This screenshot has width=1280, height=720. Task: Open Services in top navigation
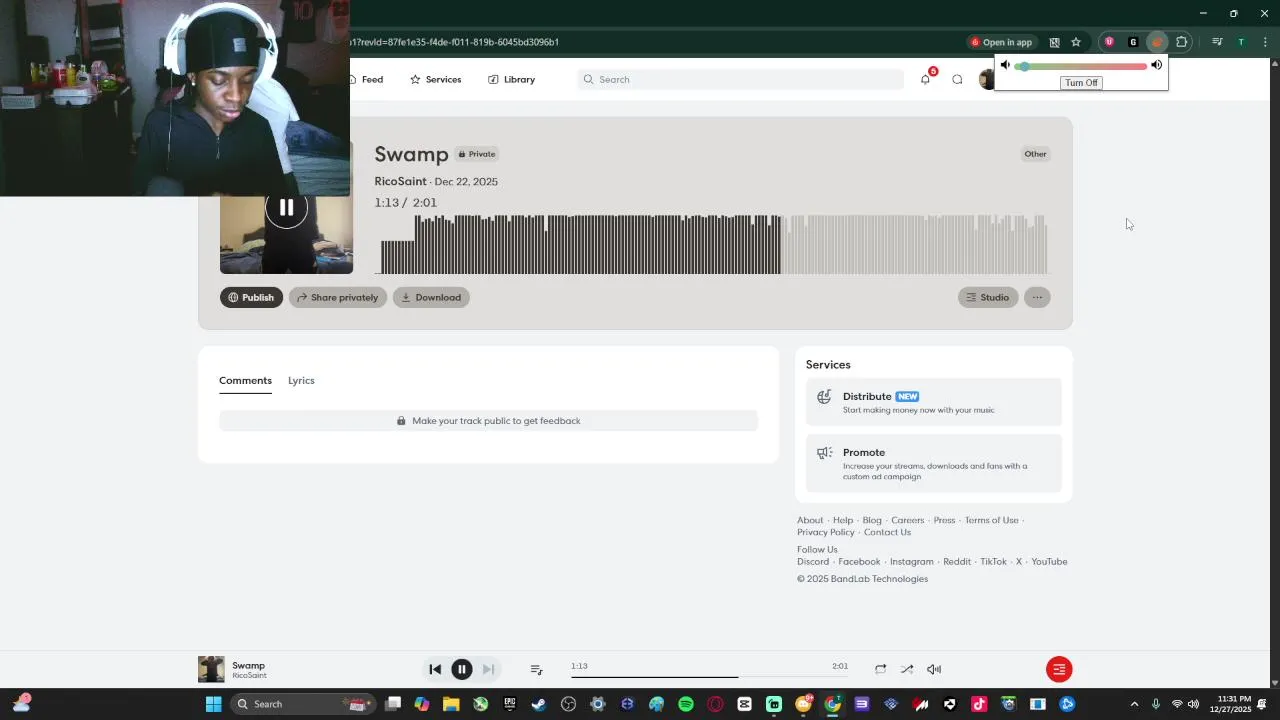pos(435,79)
